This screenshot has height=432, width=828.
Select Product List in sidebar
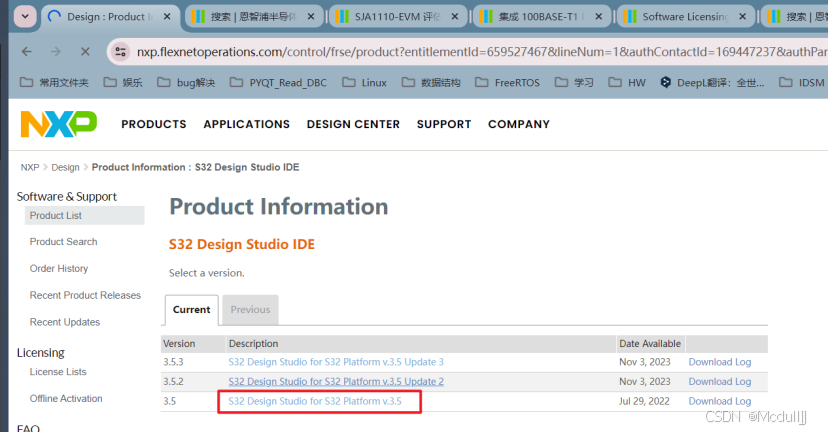(84, 215)
